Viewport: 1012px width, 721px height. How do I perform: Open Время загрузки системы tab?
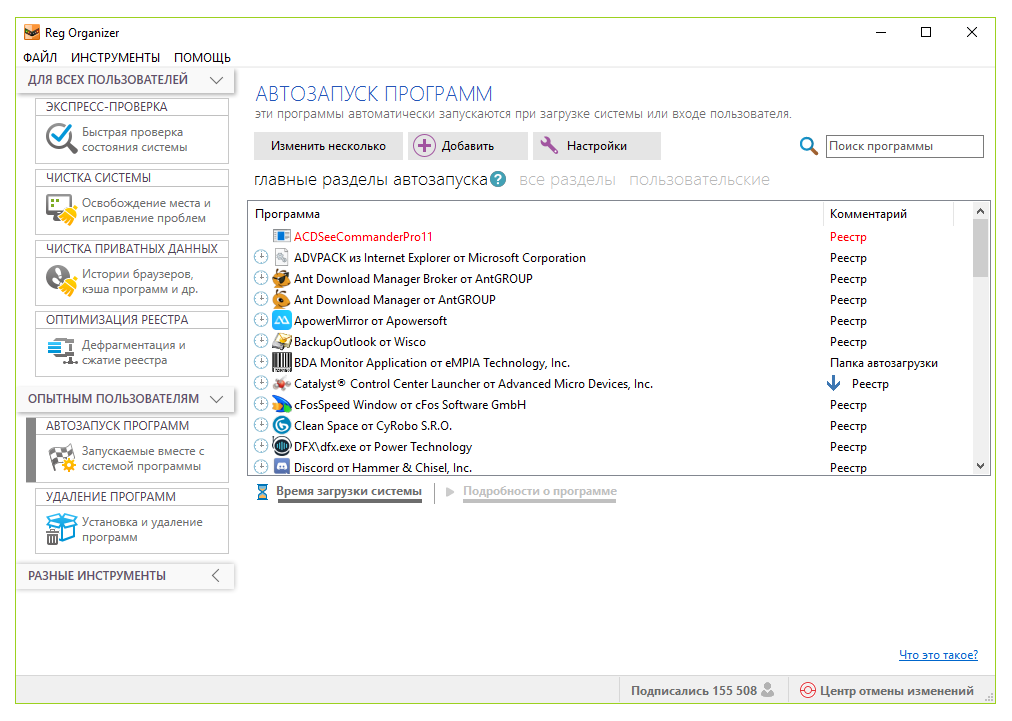[349, 491]
